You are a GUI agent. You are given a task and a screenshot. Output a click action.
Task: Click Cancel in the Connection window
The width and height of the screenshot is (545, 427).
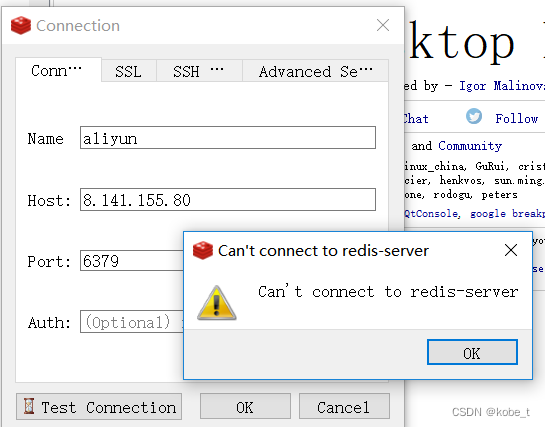click(344, 407)
